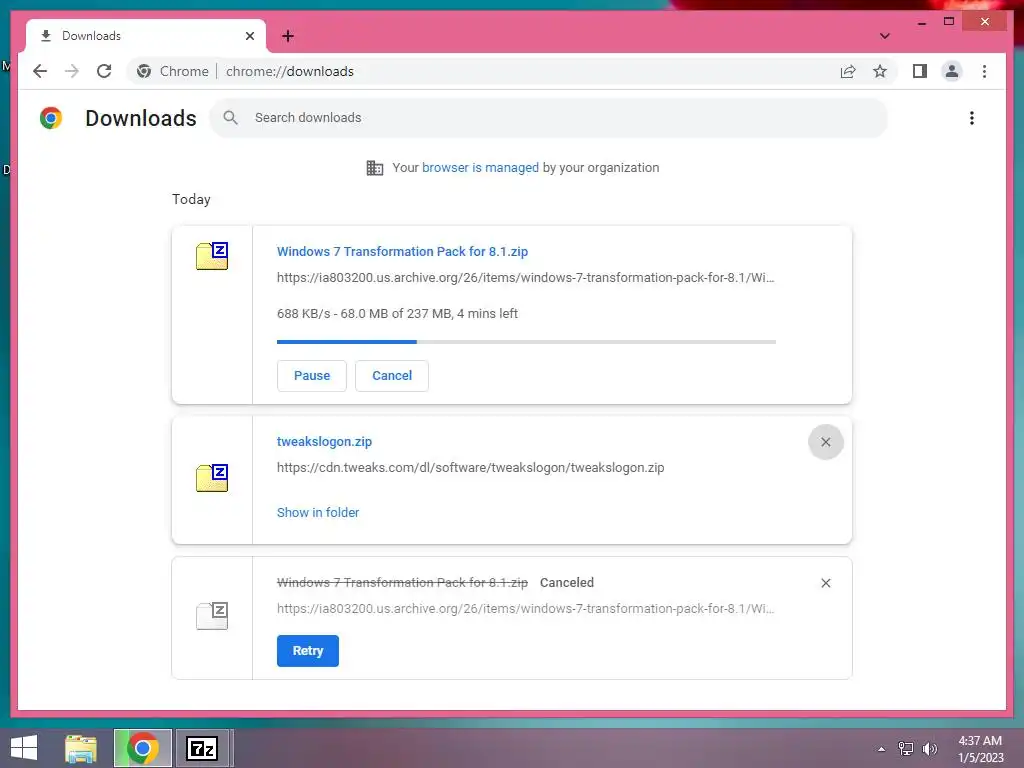
Task: Select the Downloads tab
Action: pos(146,36)
